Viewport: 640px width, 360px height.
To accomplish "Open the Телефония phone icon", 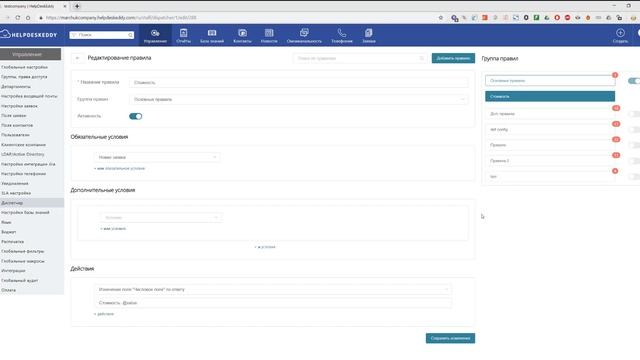I will (342, 36).
